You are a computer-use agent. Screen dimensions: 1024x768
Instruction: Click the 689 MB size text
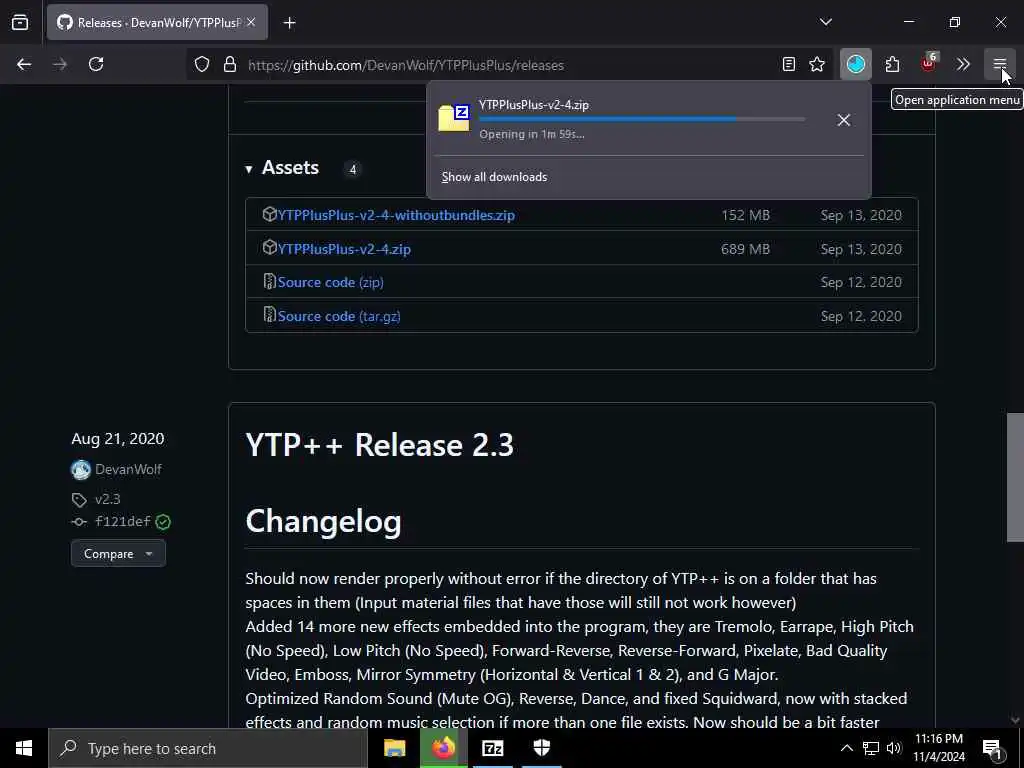[745, 249]
